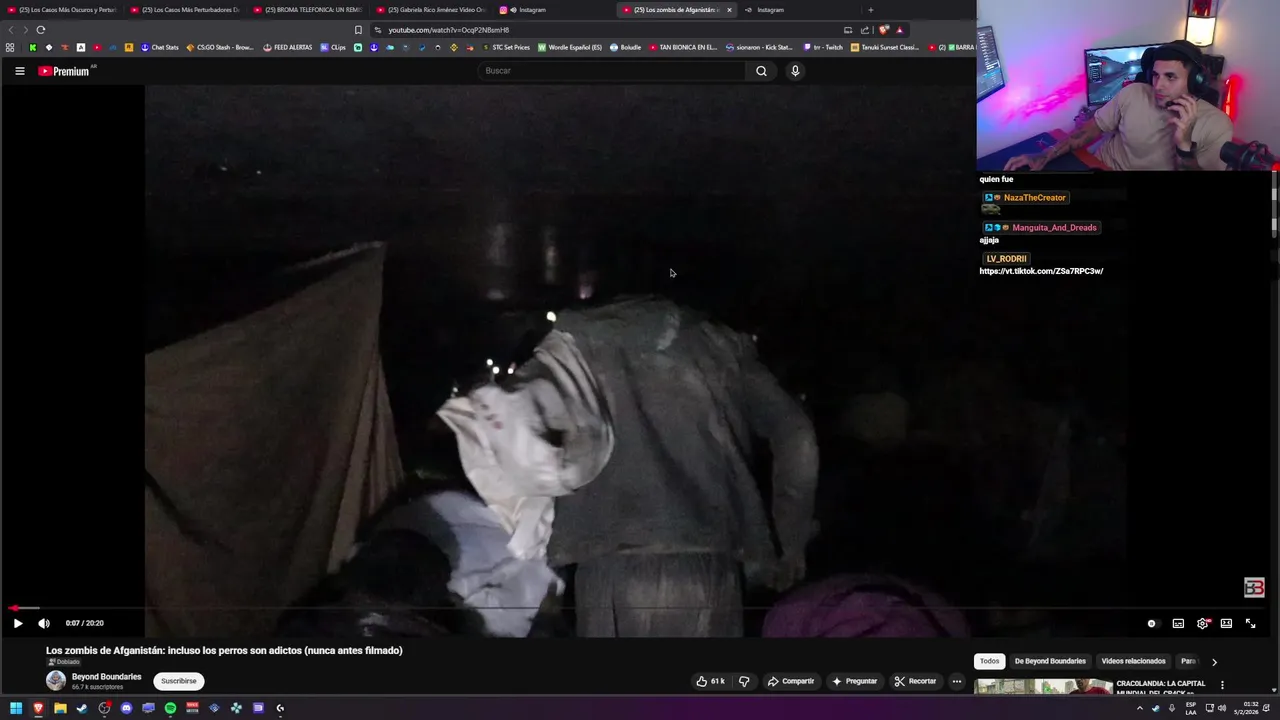Image resolution: width=1280 pixels, height=720 pixels.
Task: Open the Windows Start menu
Action: coord(16,708)
